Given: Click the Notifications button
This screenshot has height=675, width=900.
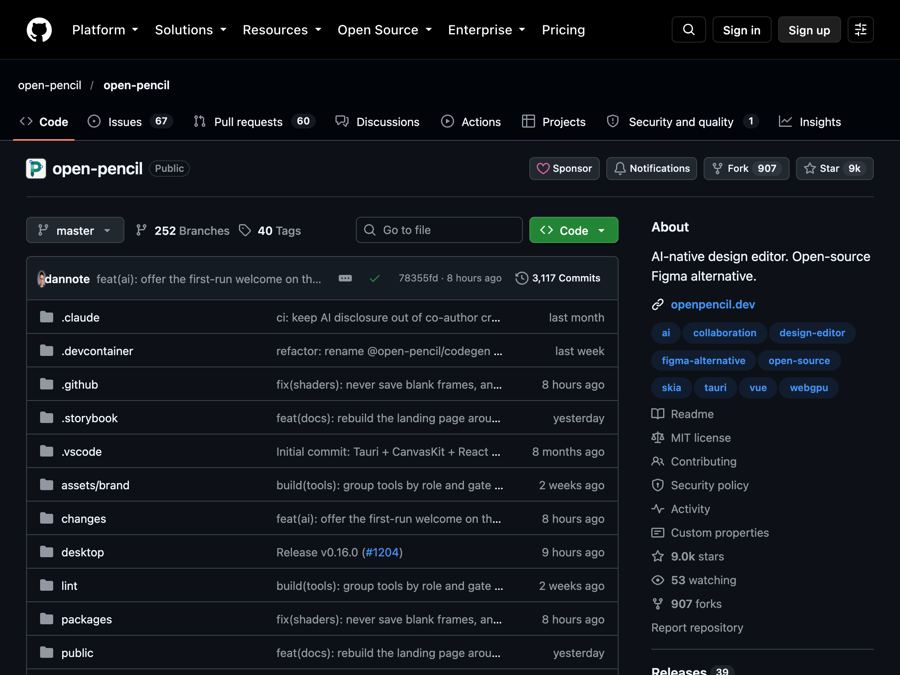Looking at the screenshot, I should pyautogui.click(x=651, y=168).
